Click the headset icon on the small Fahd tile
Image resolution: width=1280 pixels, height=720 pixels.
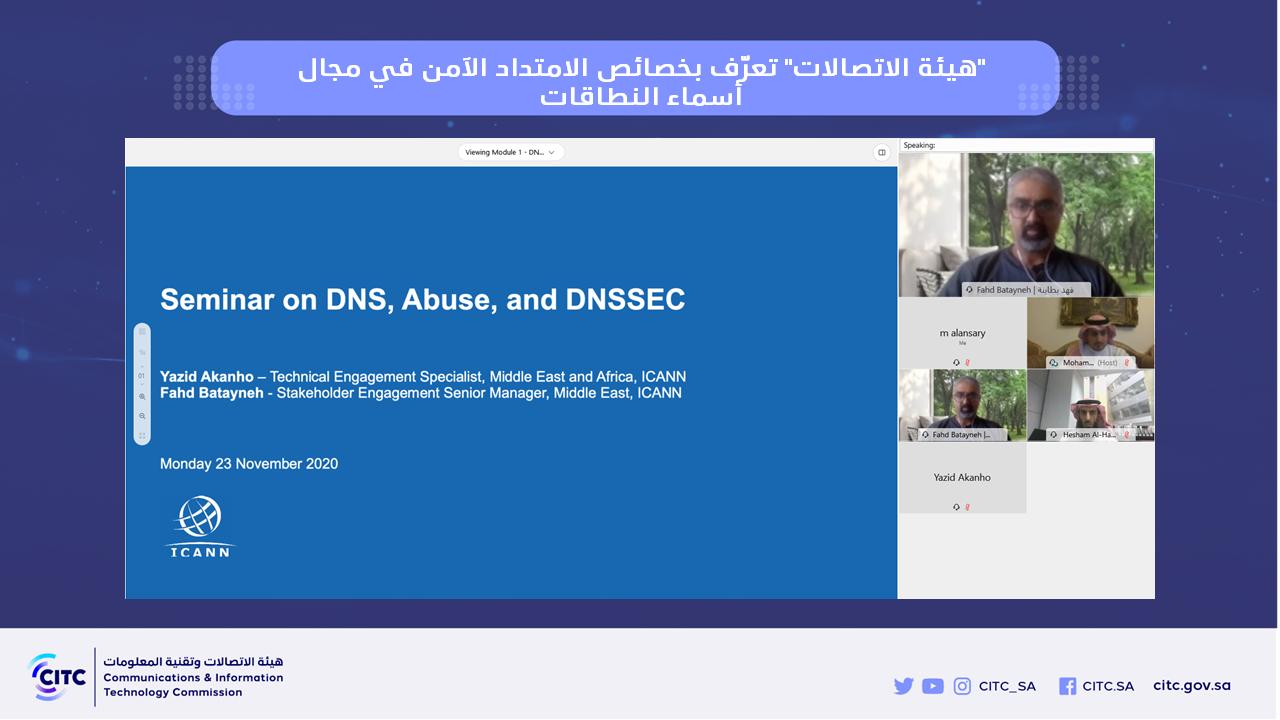pos(926,435)
